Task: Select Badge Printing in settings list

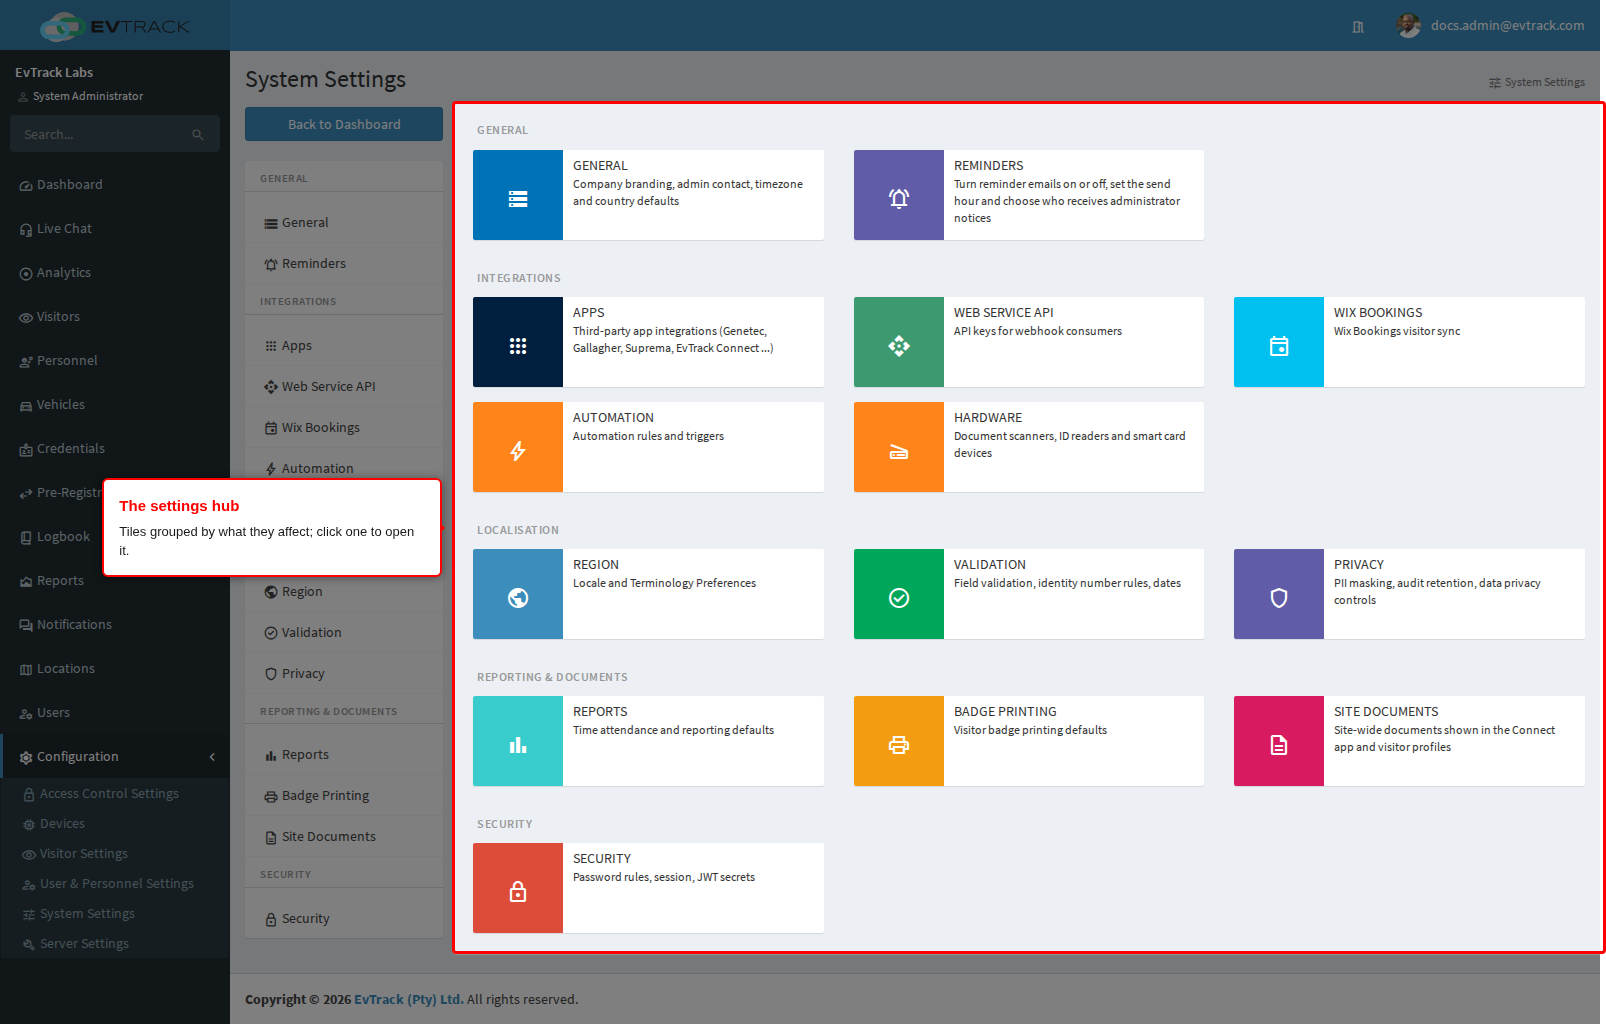Action: (344, 796)
